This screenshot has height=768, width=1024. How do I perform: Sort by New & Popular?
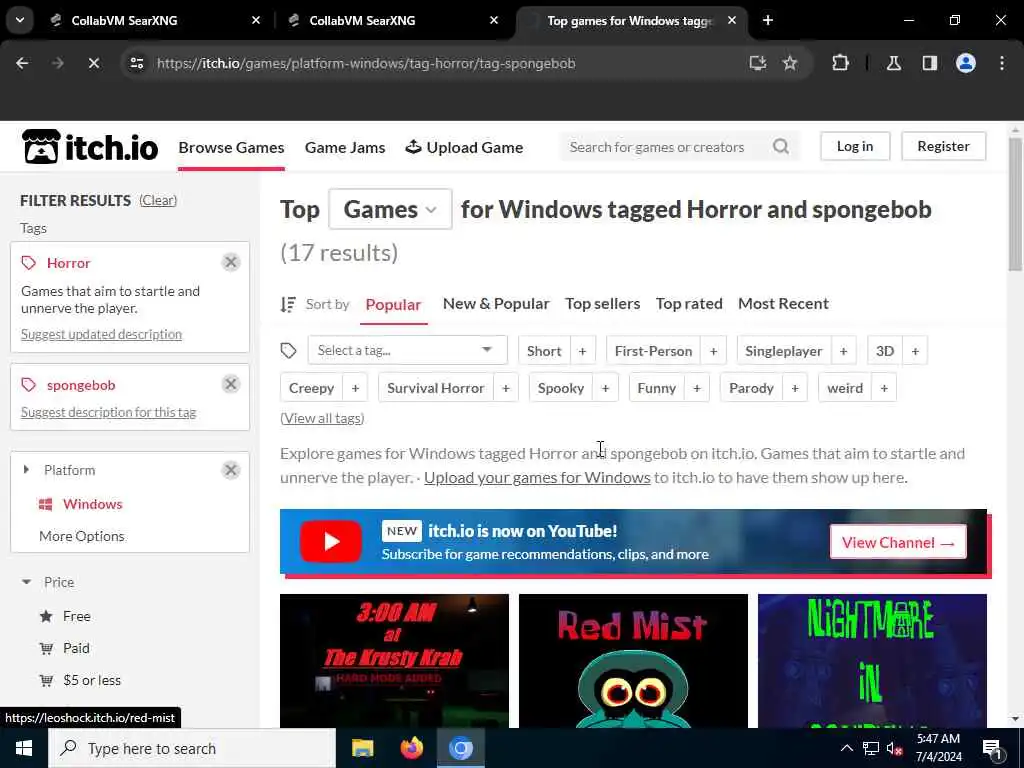496,304
